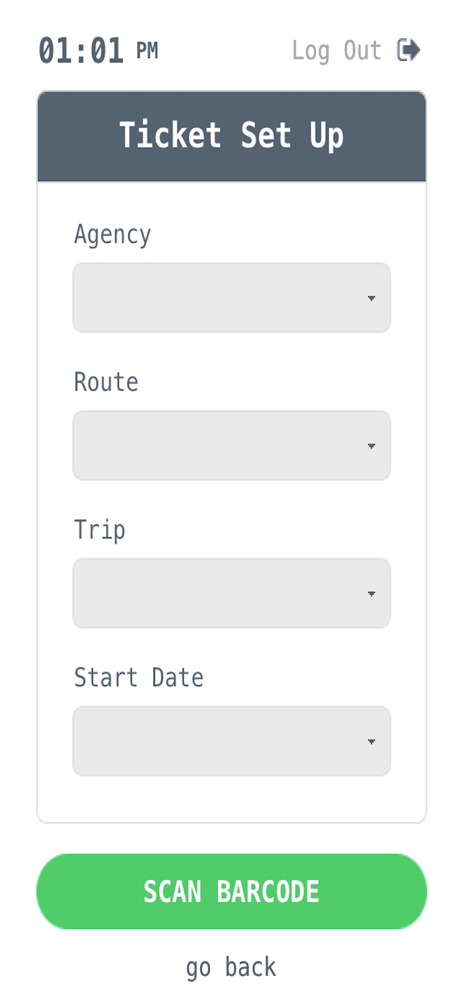Click the Route dropdown arrow
462x1000 pixels.
[x=371, y=446]
